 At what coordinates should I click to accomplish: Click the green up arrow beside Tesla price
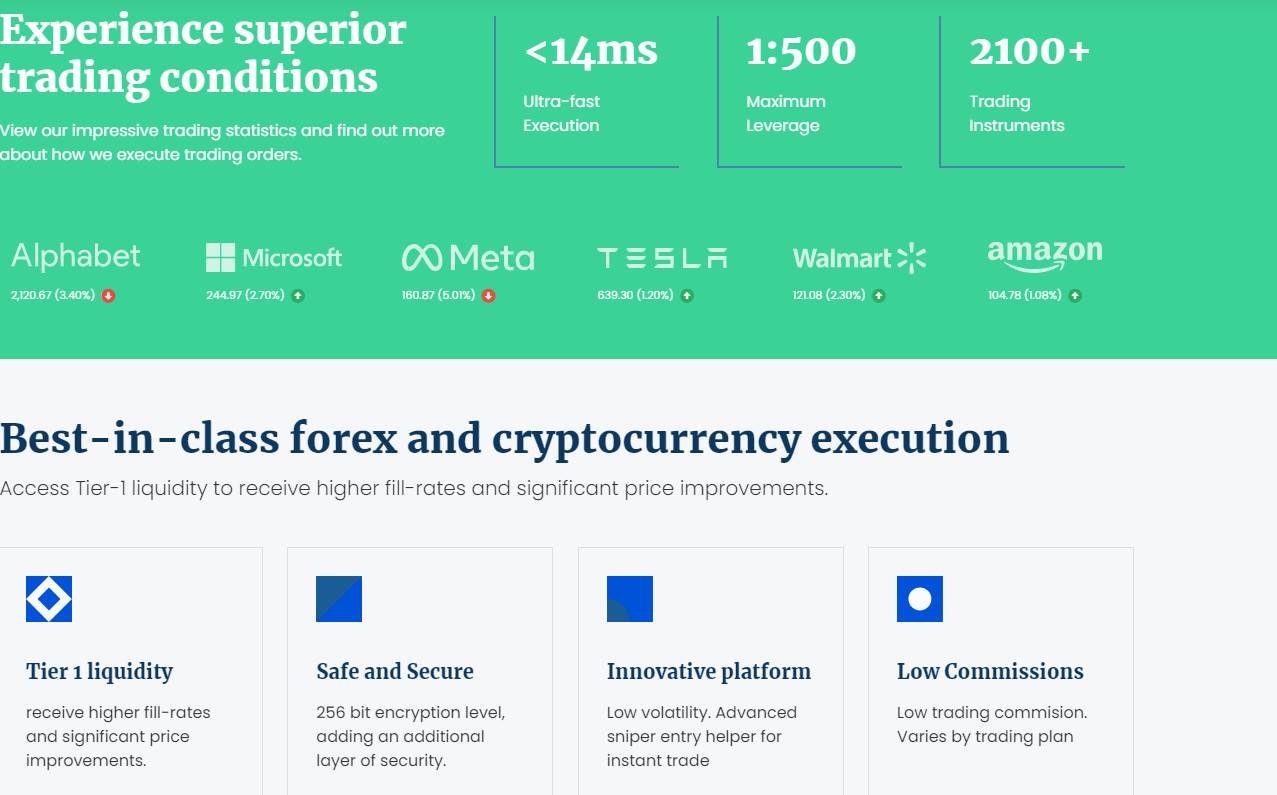(x=687, y=296)
